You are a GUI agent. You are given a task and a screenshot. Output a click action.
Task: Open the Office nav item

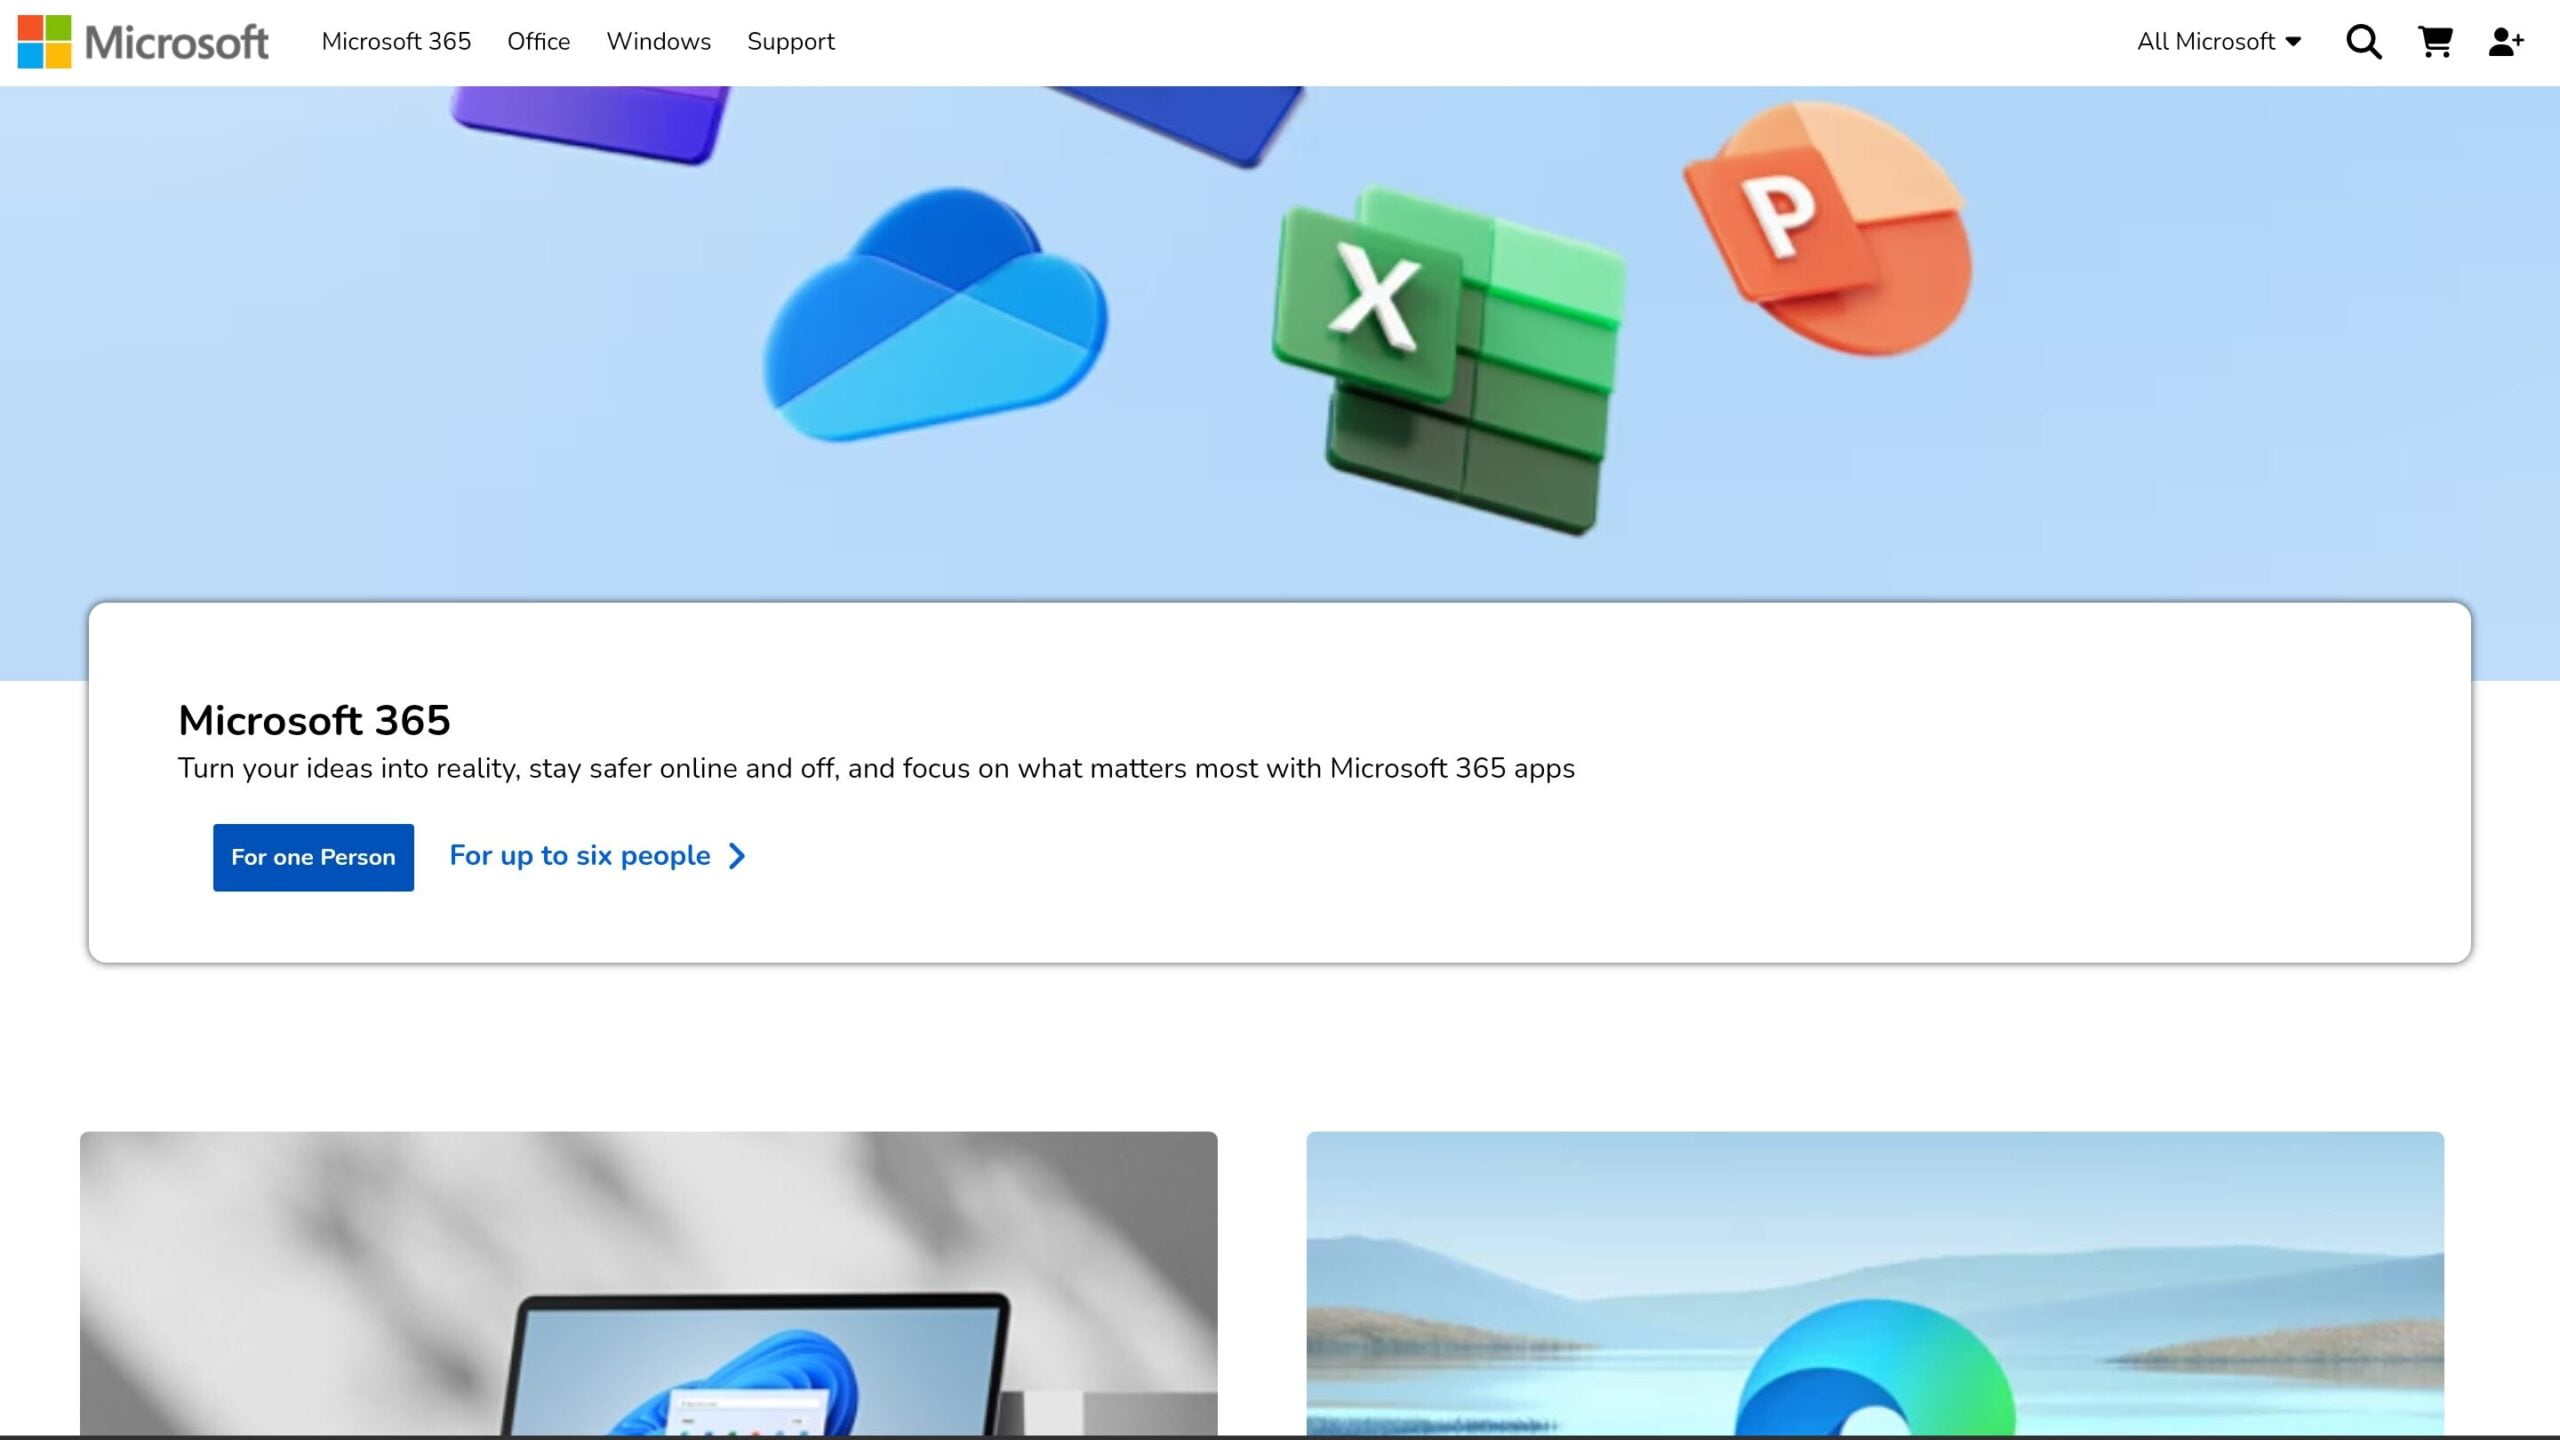538,42
